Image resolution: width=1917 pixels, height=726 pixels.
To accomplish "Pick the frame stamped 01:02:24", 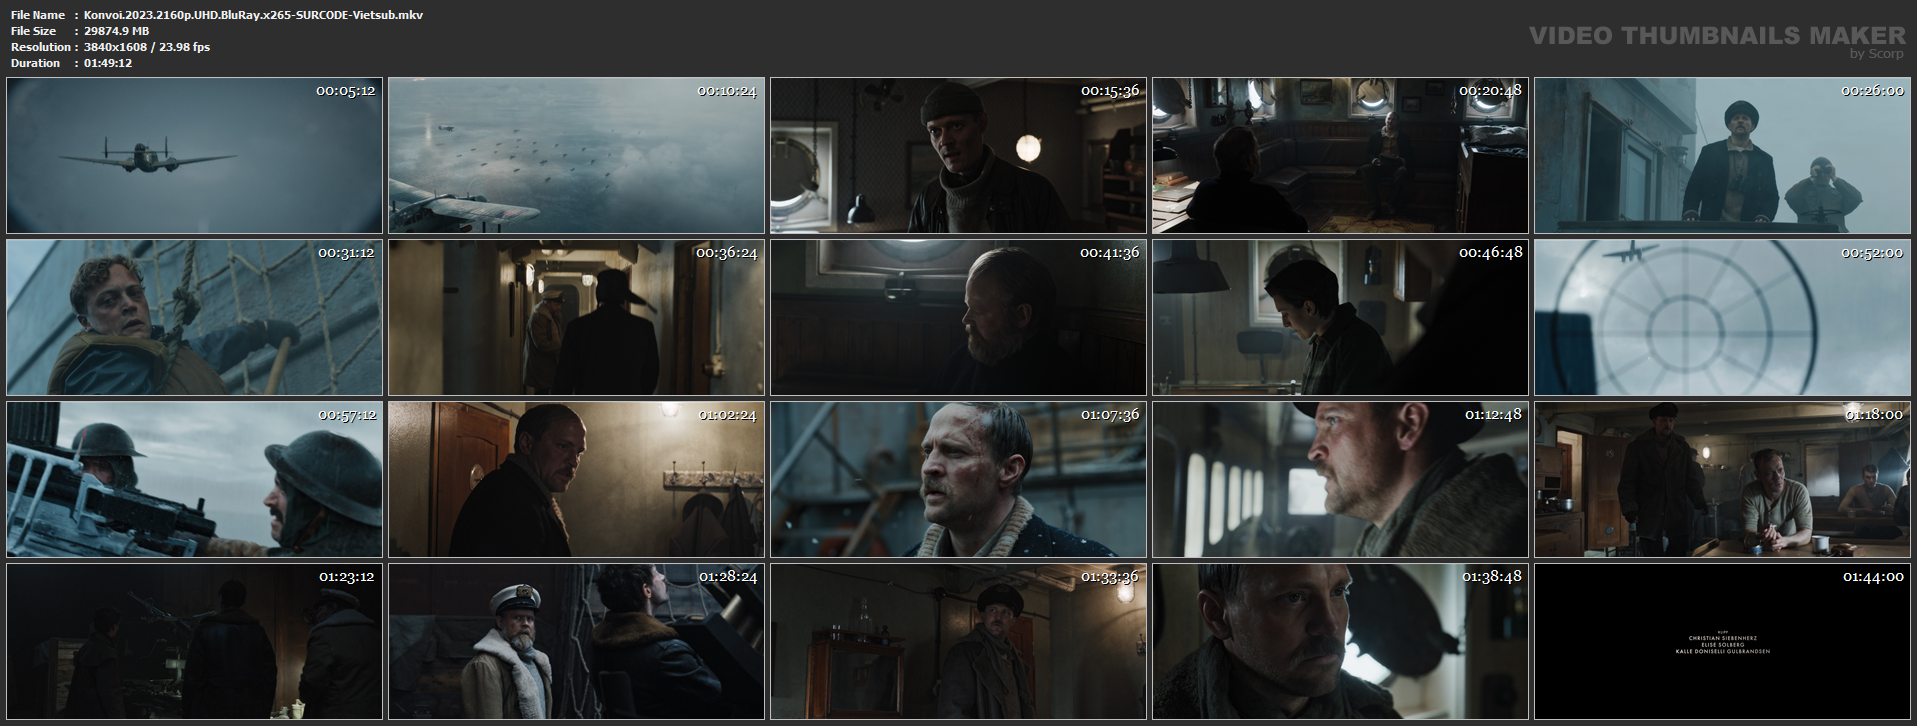I will (577, 480).
